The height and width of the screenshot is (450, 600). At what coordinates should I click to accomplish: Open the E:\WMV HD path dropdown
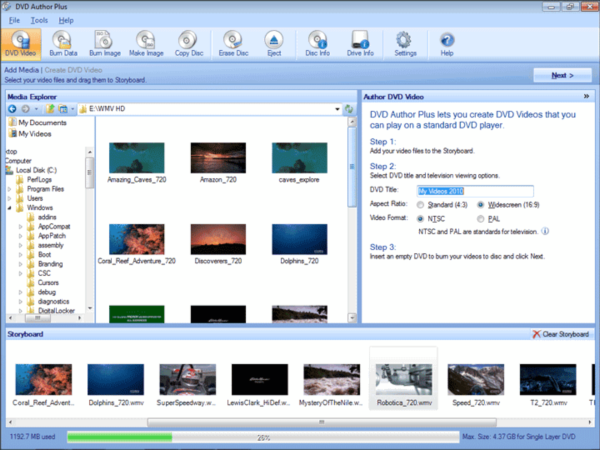(x=337, y=109)
